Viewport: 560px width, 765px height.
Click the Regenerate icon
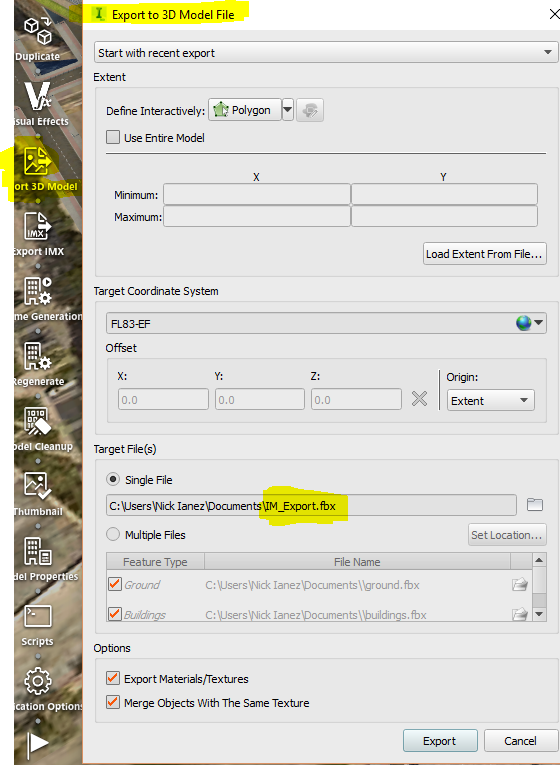pos(38,356)
